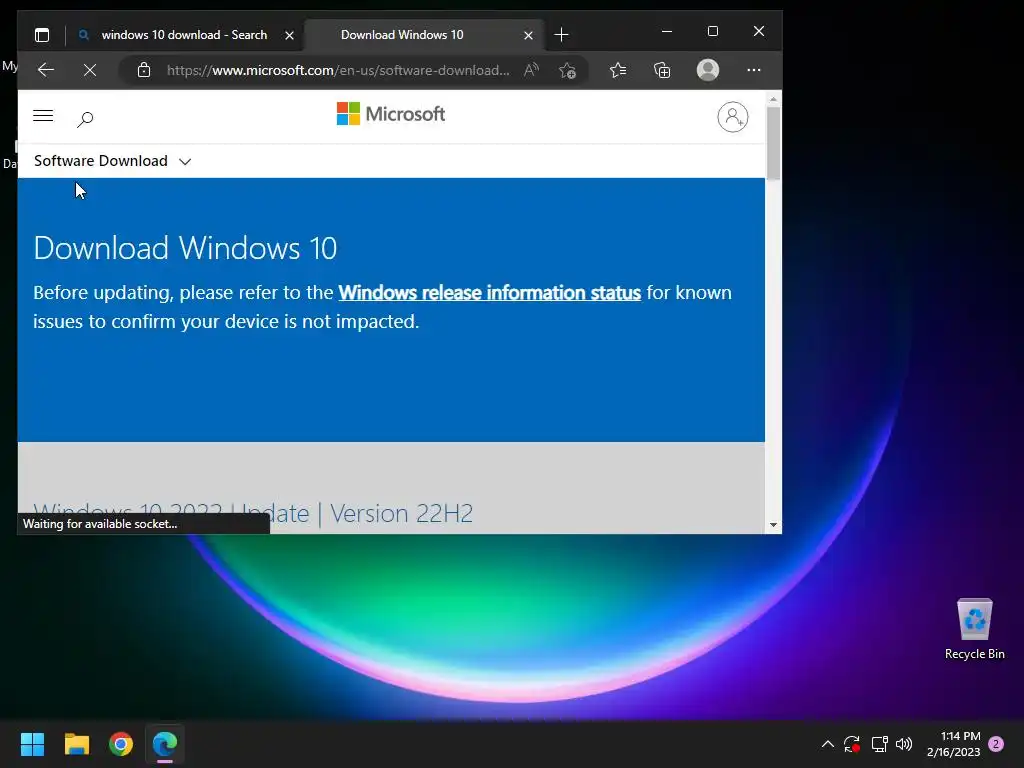Click the 'Download Windows 10' page heading

tap(185, 248)
